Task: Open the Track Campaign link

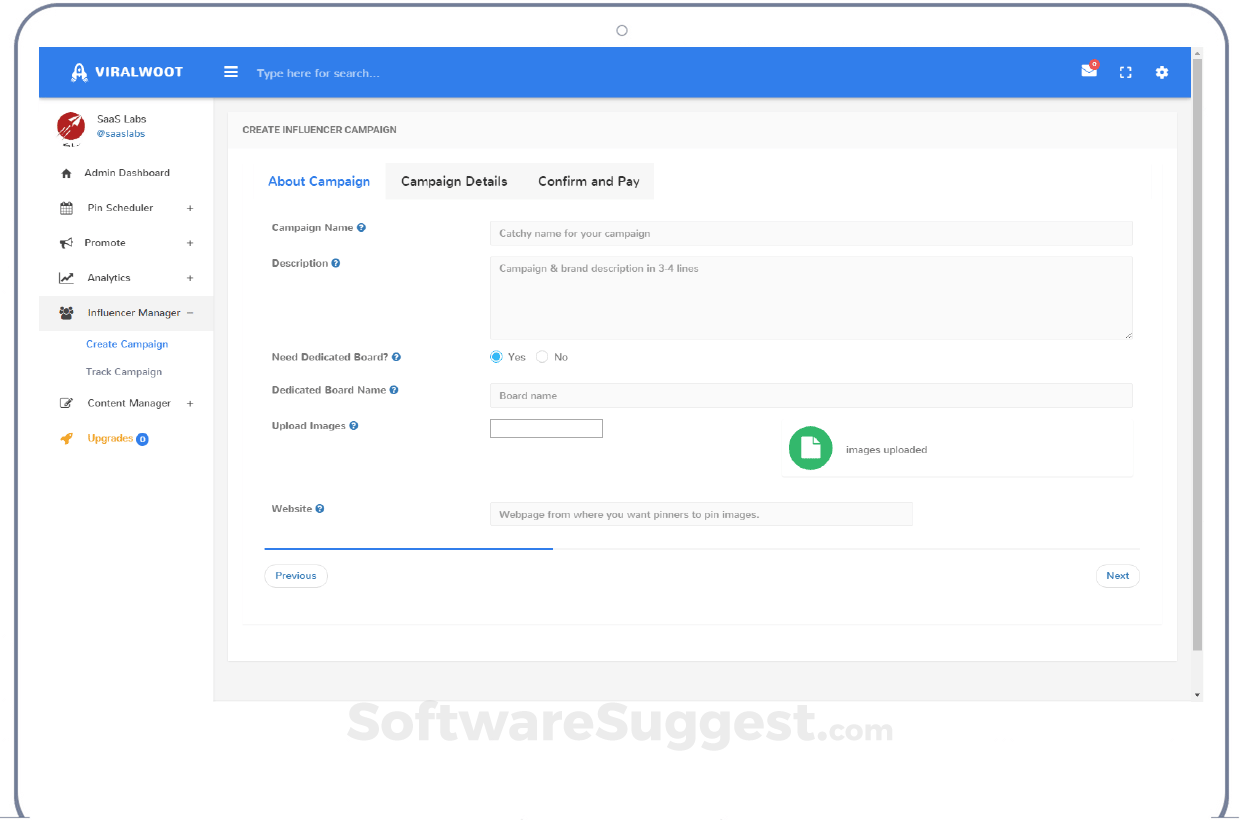Action: (x=124, y=372)
